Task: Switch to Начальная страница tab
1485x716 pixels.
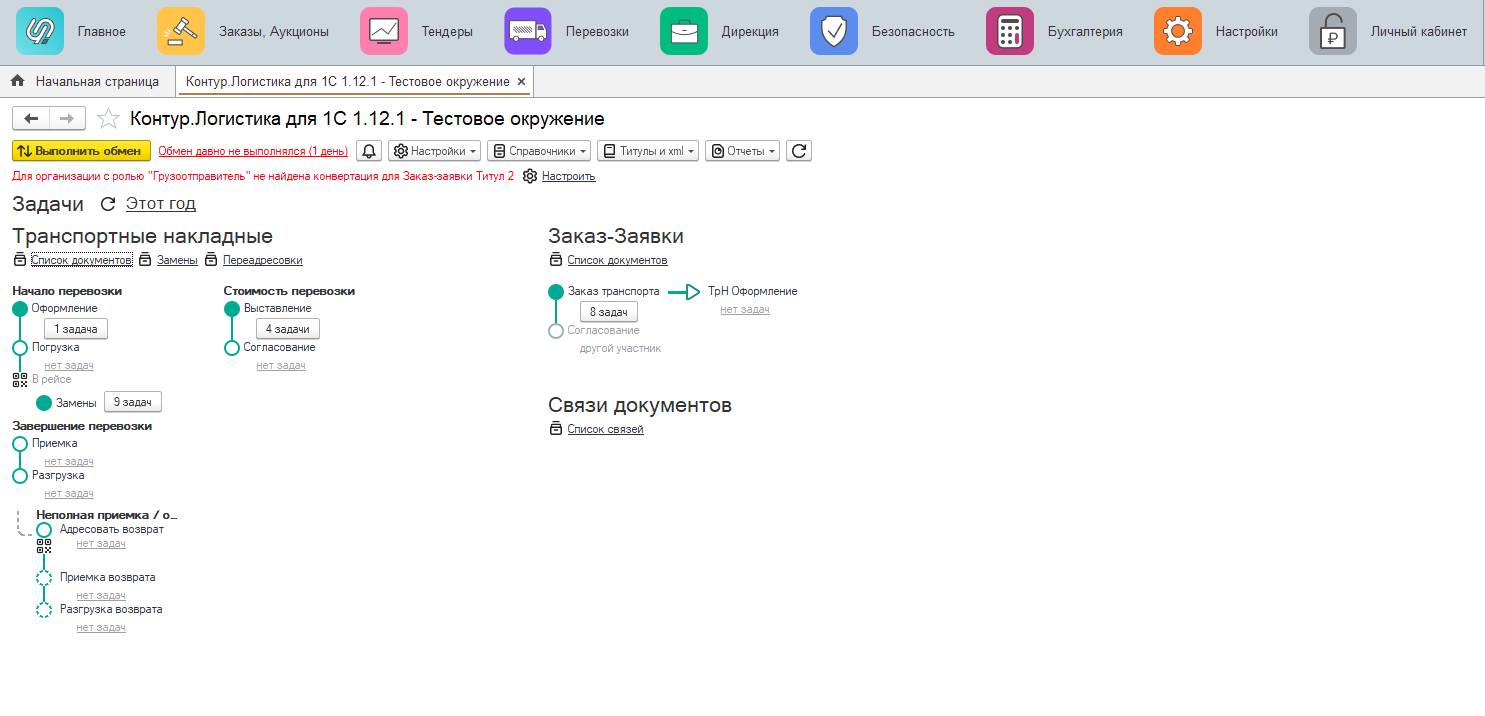Action: point(85,82)
